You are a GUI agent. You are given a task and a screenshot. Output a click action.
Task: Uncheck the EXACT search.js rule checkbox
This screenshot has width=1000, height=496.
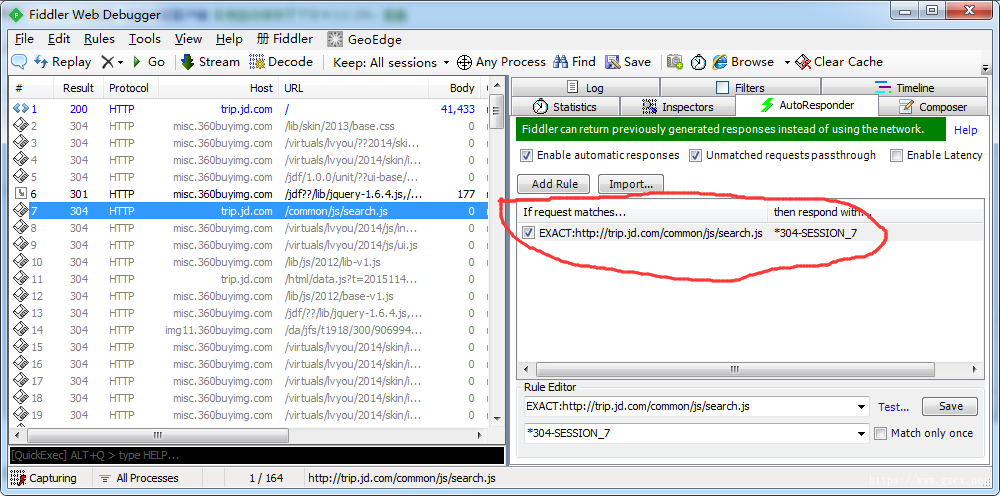(528, 233)
